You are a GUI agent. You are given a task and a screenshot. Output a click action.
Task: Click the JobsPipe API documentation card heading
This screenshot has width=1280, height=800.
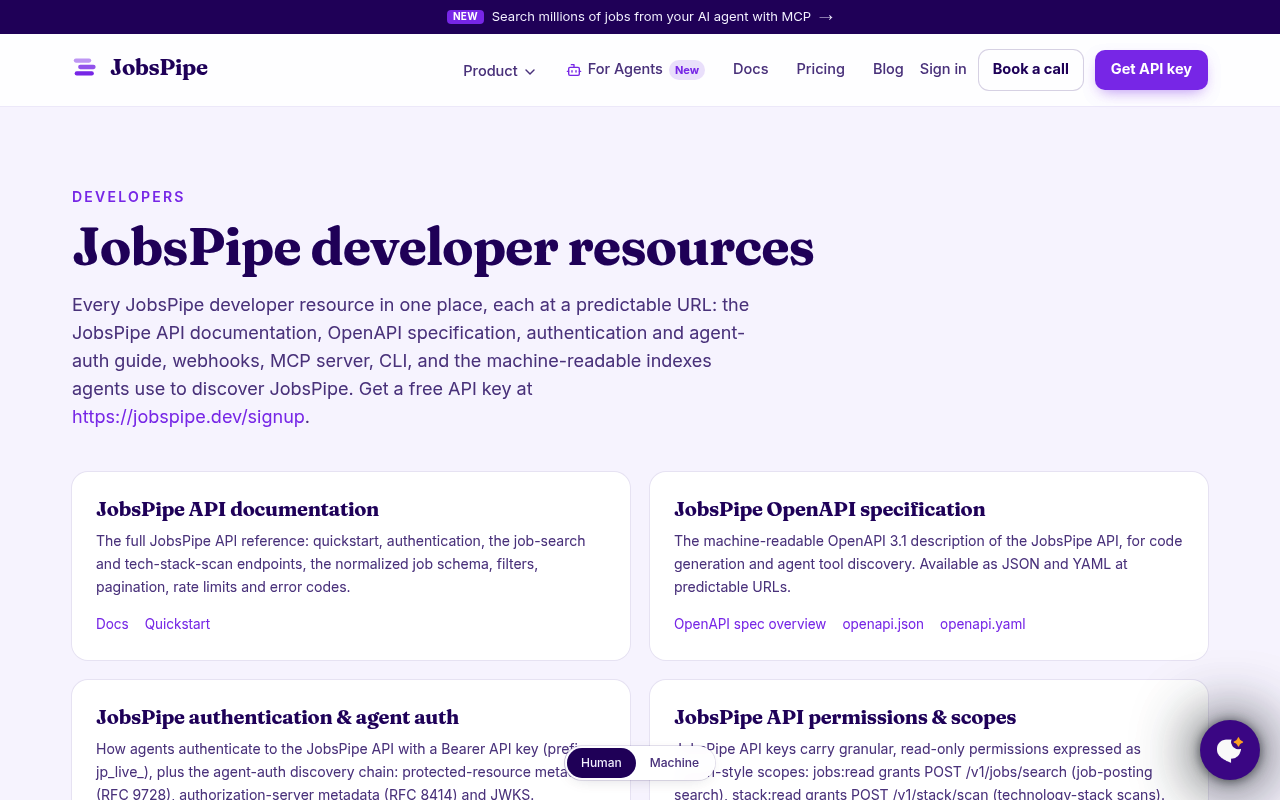(x=237, y=509)
